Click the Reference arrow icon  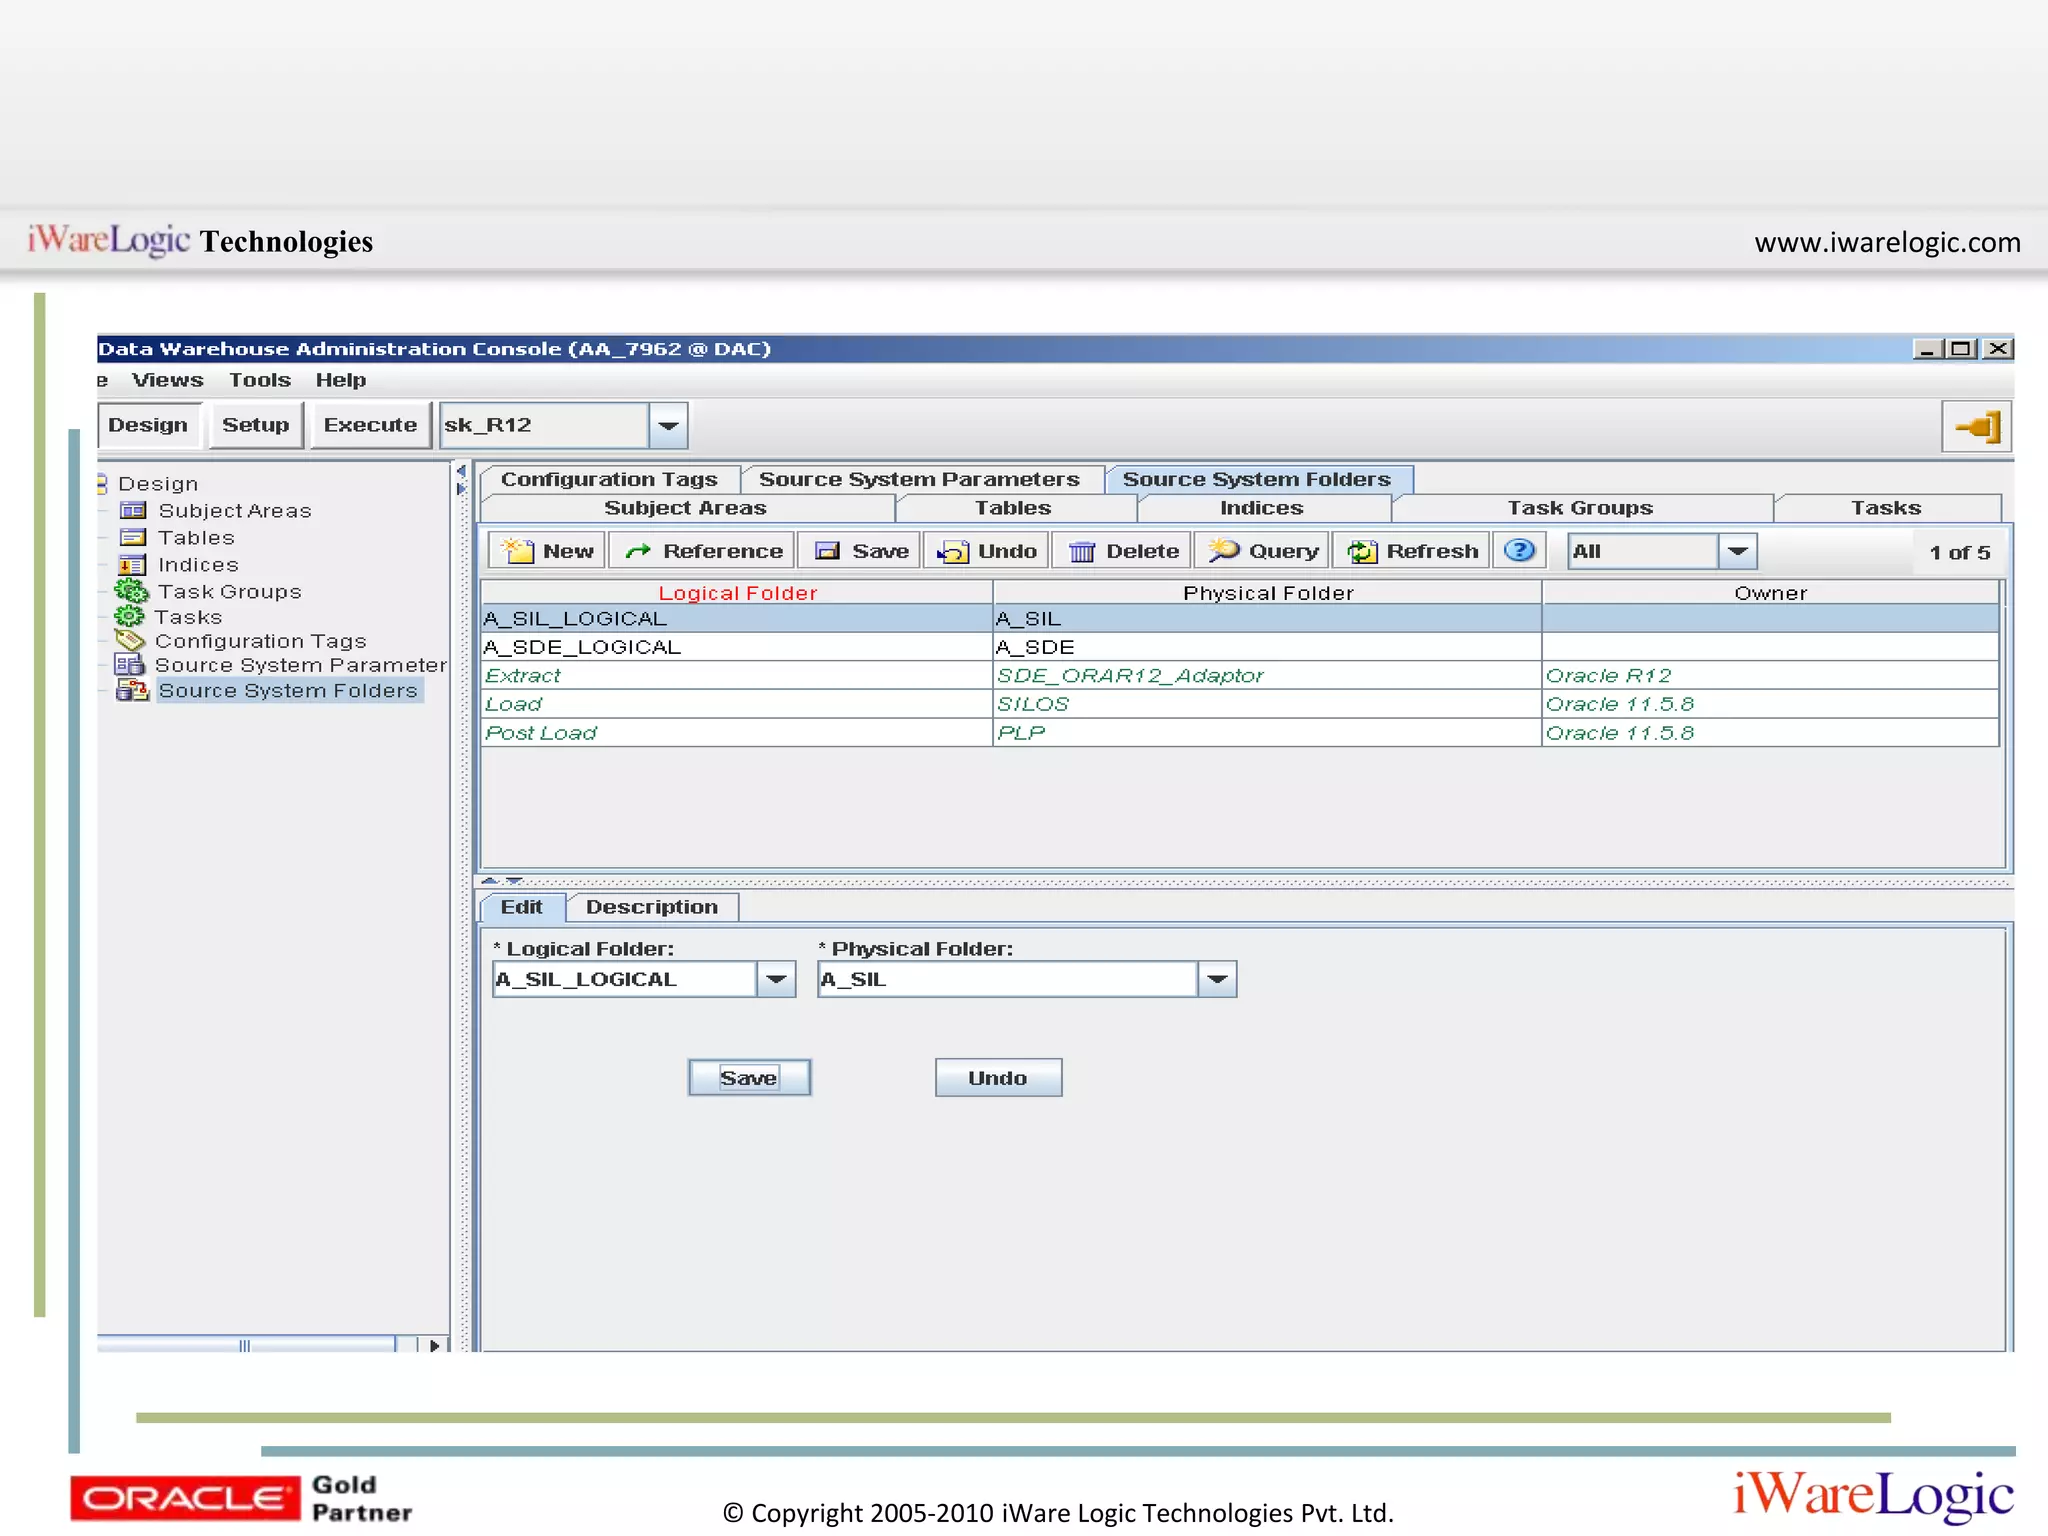pyautogui.click(x=638, y=551)
